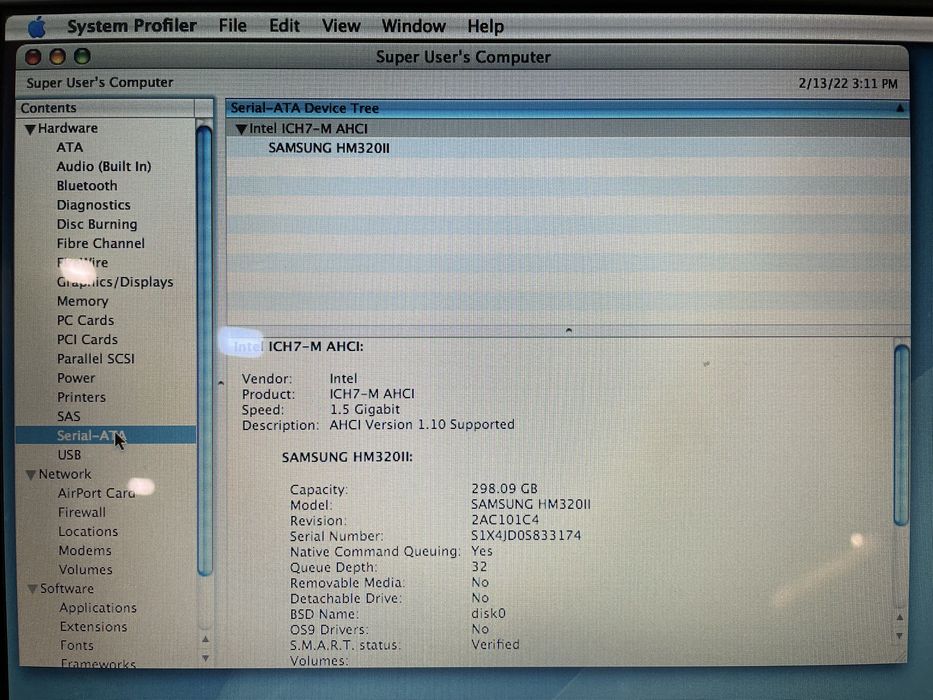Viewport: 933px width, 700px height.
Task: Click the Queue Depth value 32
Action: tap(479, 567)
